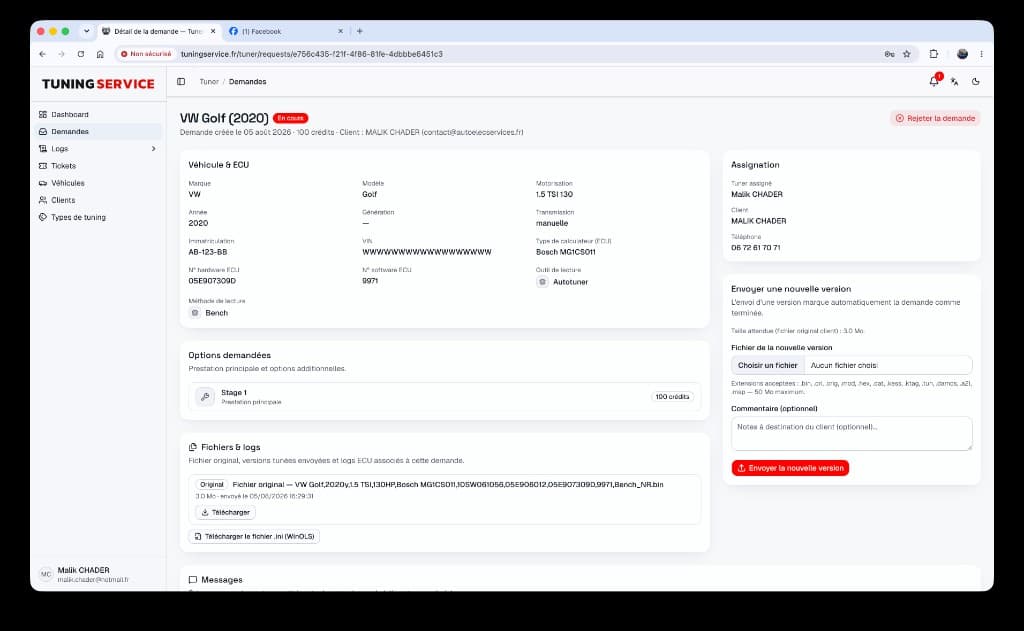Click the Logs icon in sidebar
The width and height of the screenshot is (1024, 631).
click(x=43, y=149)
